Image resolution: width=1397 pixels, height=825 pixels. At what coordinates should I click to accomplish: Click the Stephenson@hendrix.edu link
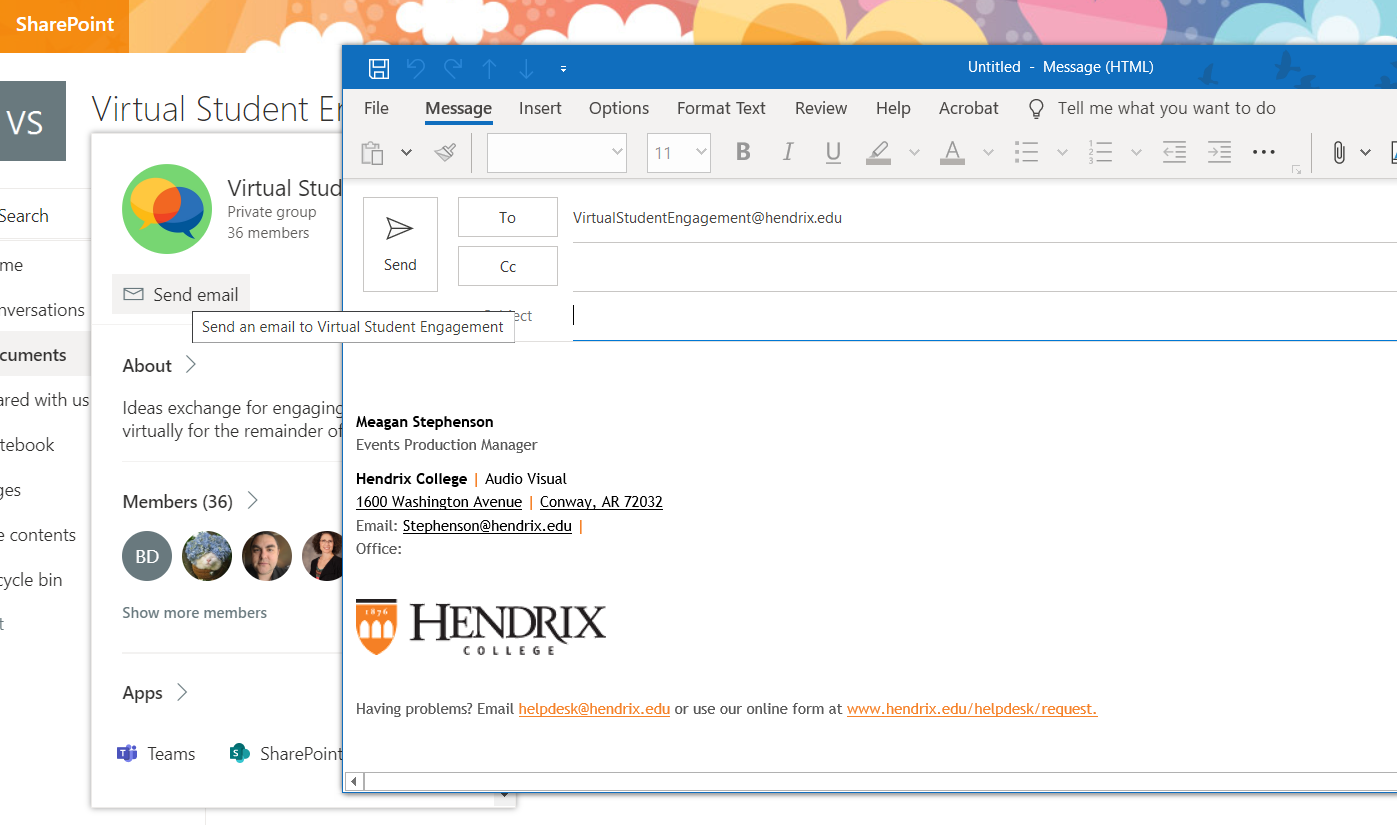point(487,526)
